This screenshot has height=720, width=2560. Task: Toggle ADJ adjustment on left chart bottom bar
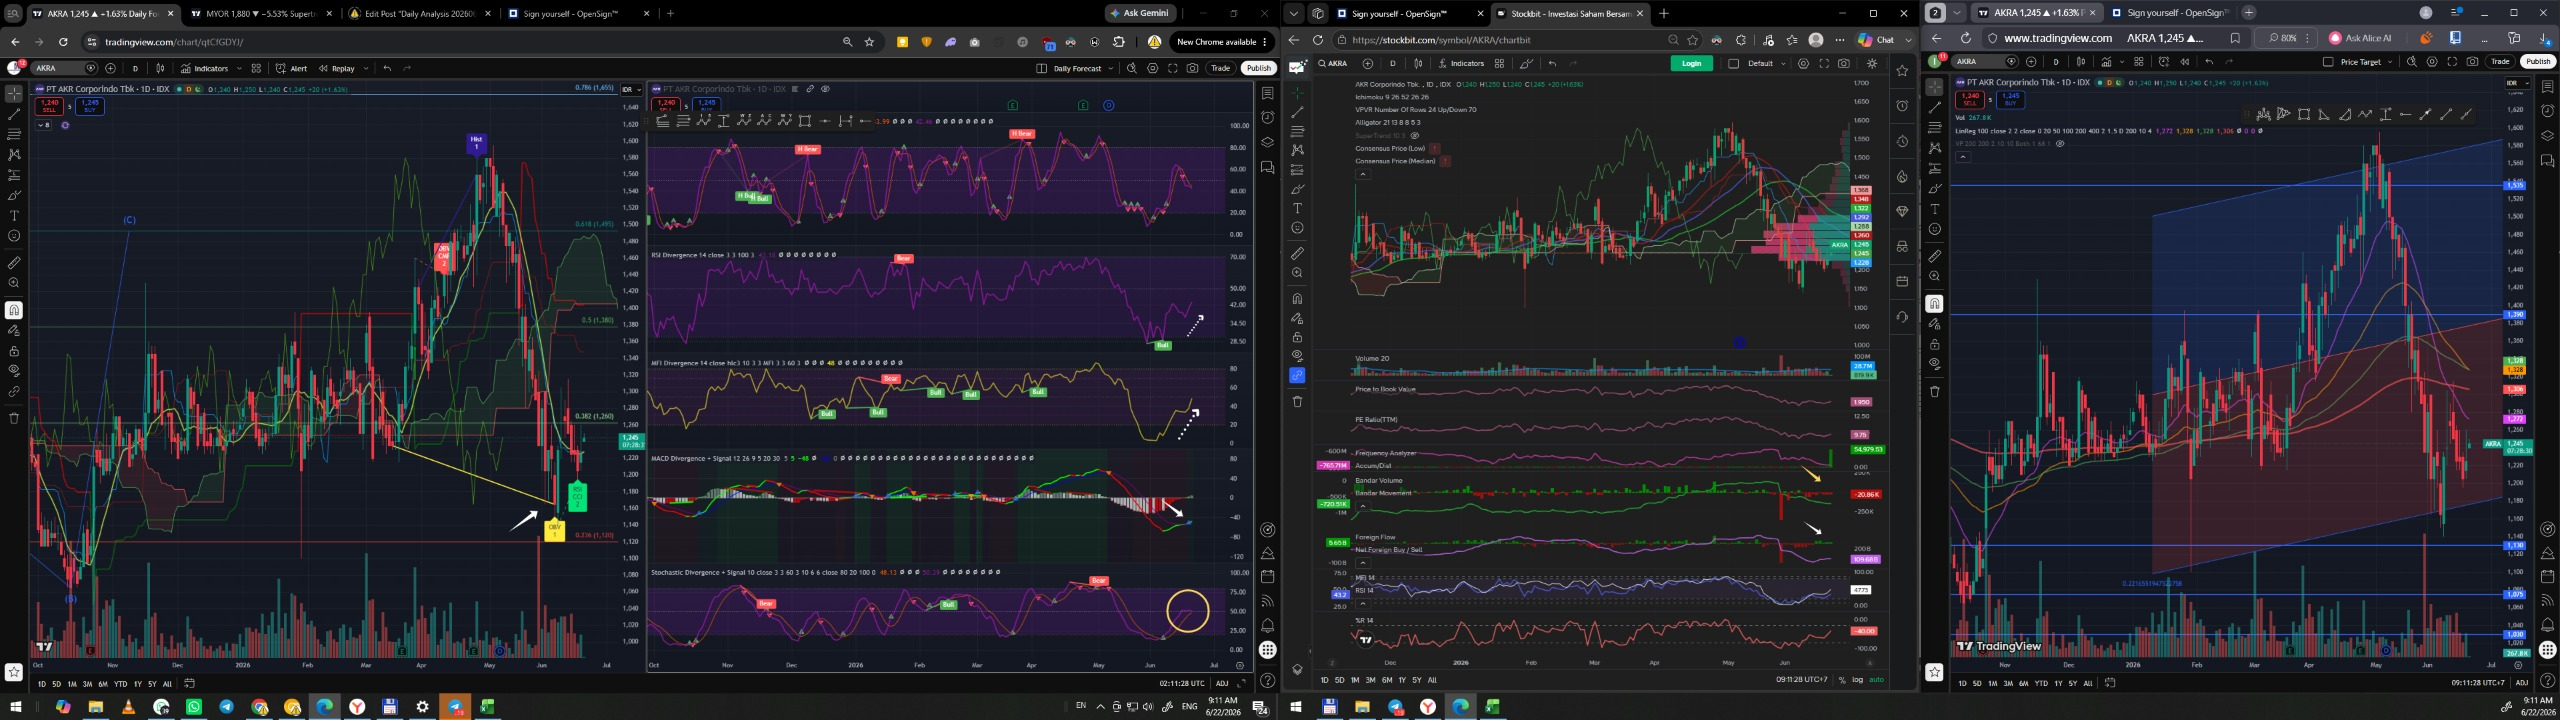[x=1222, y=684]
